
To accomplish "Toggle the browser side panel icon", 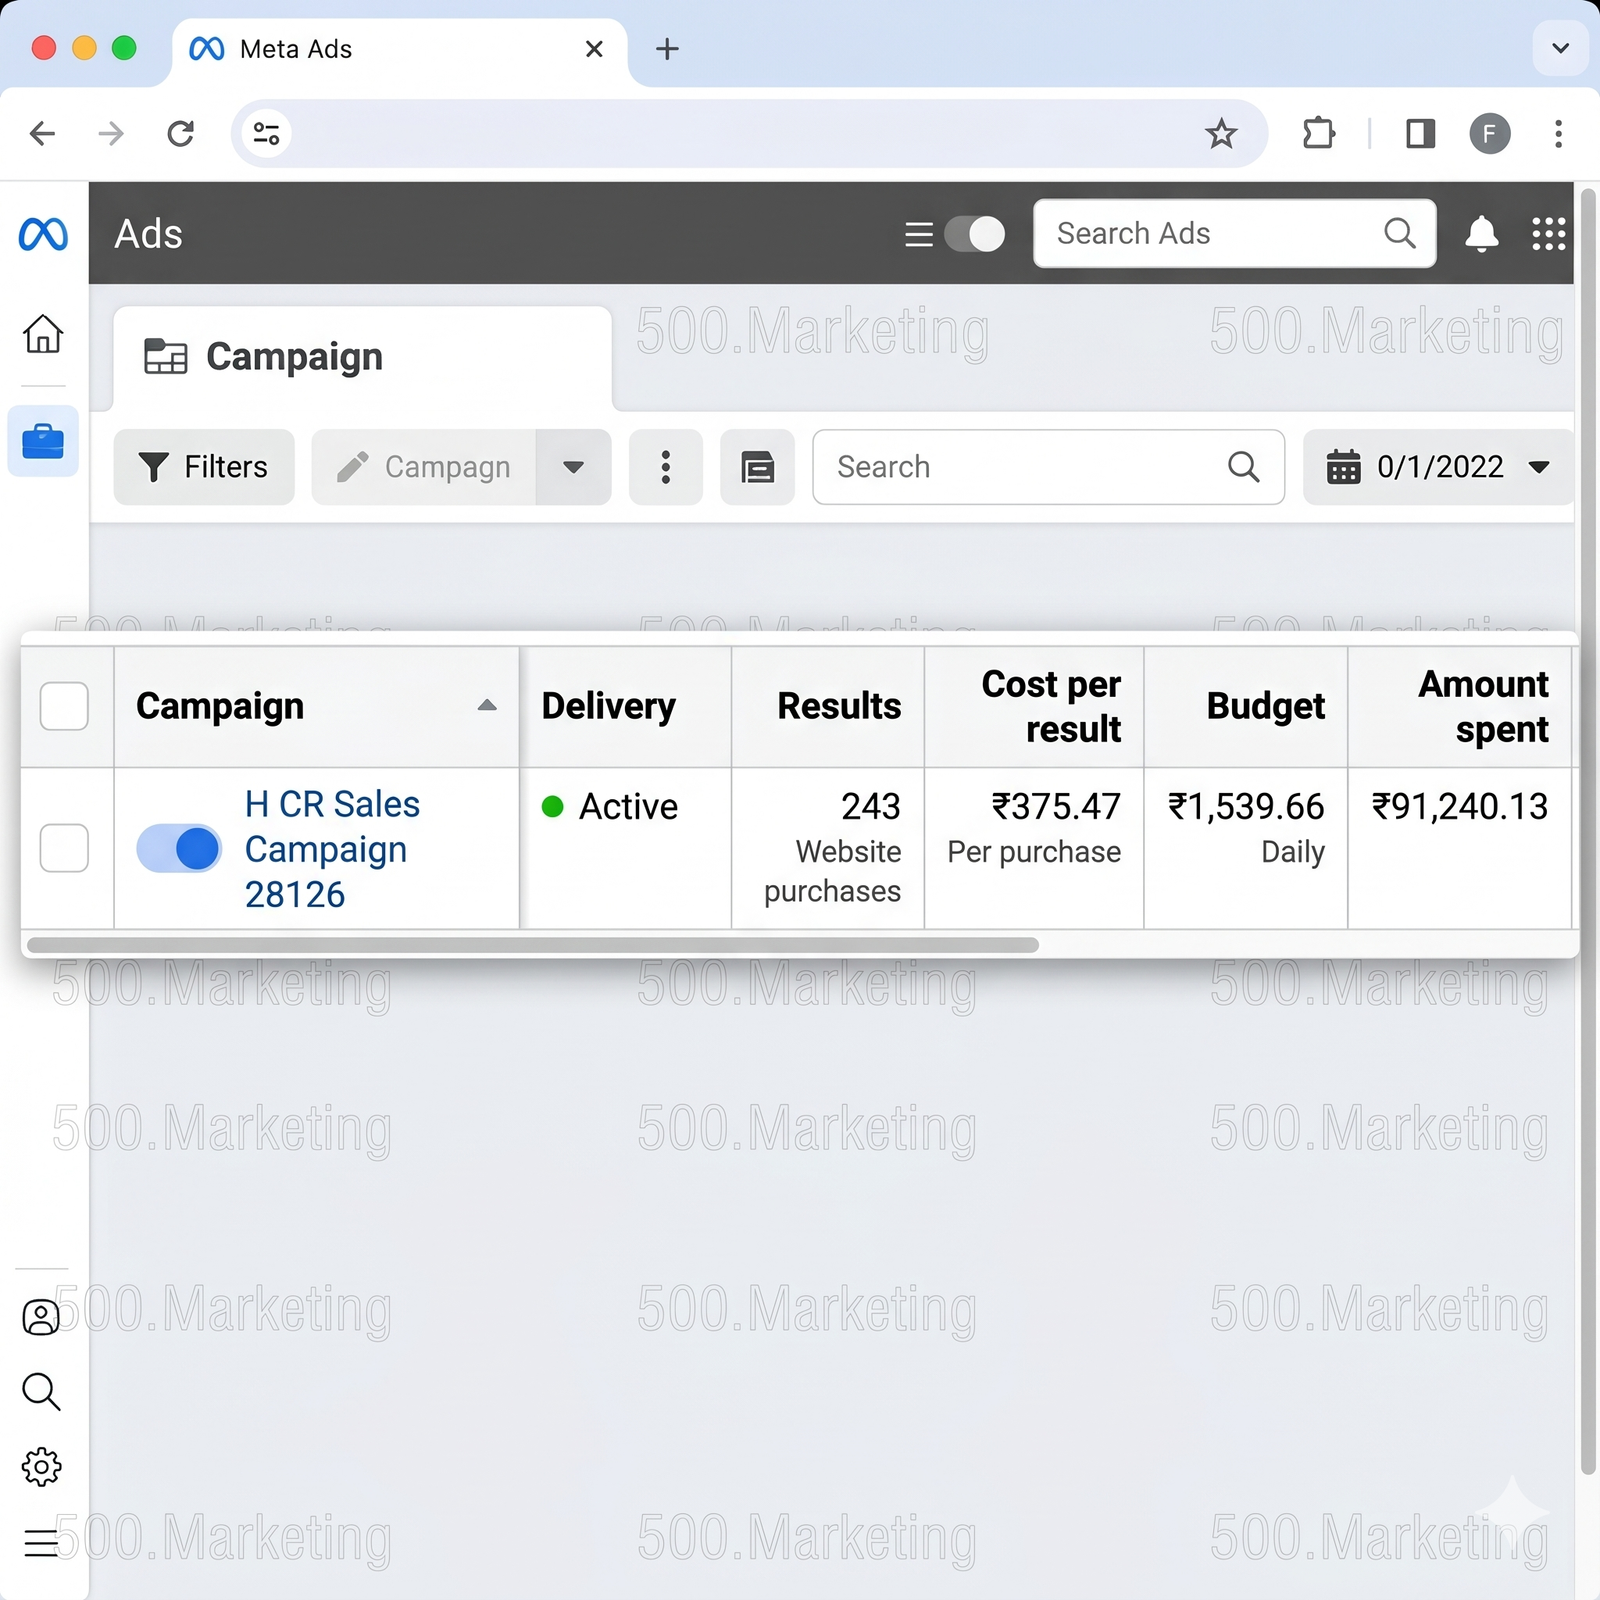I will point(1420,133).
